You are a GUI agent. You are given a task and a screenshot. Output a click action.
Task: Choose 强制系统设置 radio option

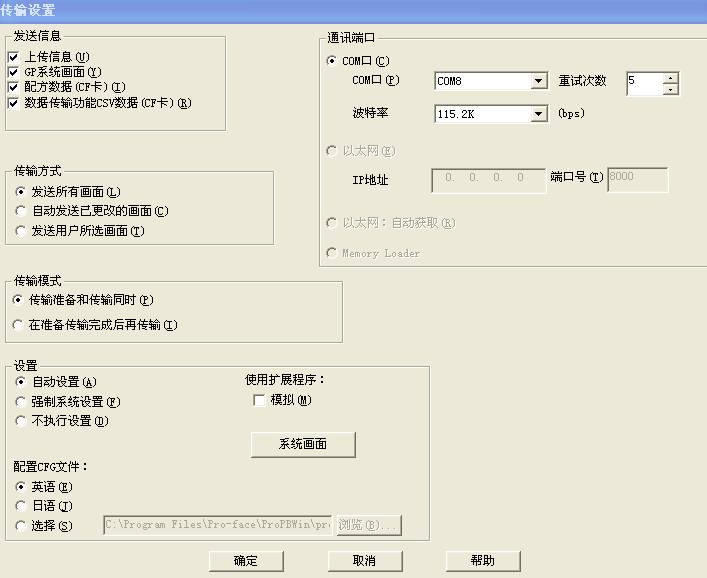point(22,402)
